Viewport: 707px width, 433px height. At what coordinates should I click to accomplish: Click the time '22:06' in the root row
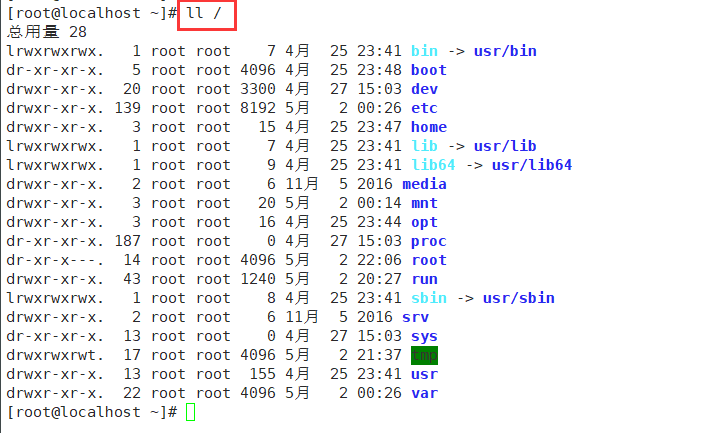point(379,260)
